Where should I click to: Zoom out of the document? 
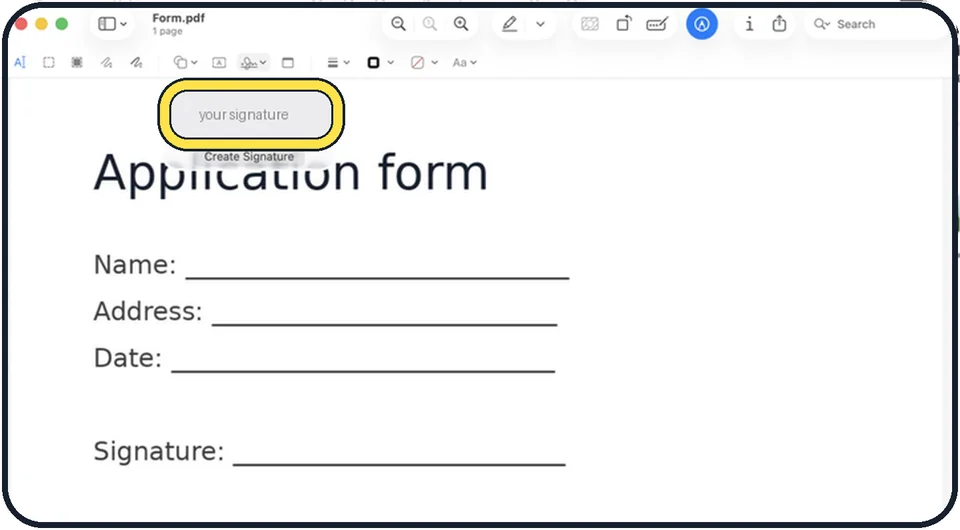point(398,24)
